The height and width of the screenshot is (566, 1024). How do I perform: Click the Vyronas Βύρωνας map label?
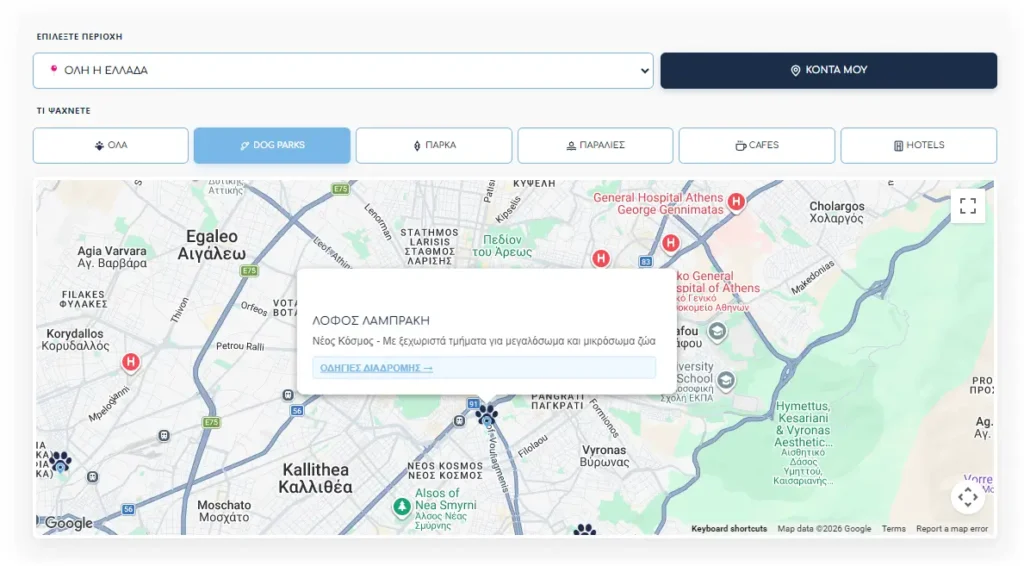pos(604,456)
